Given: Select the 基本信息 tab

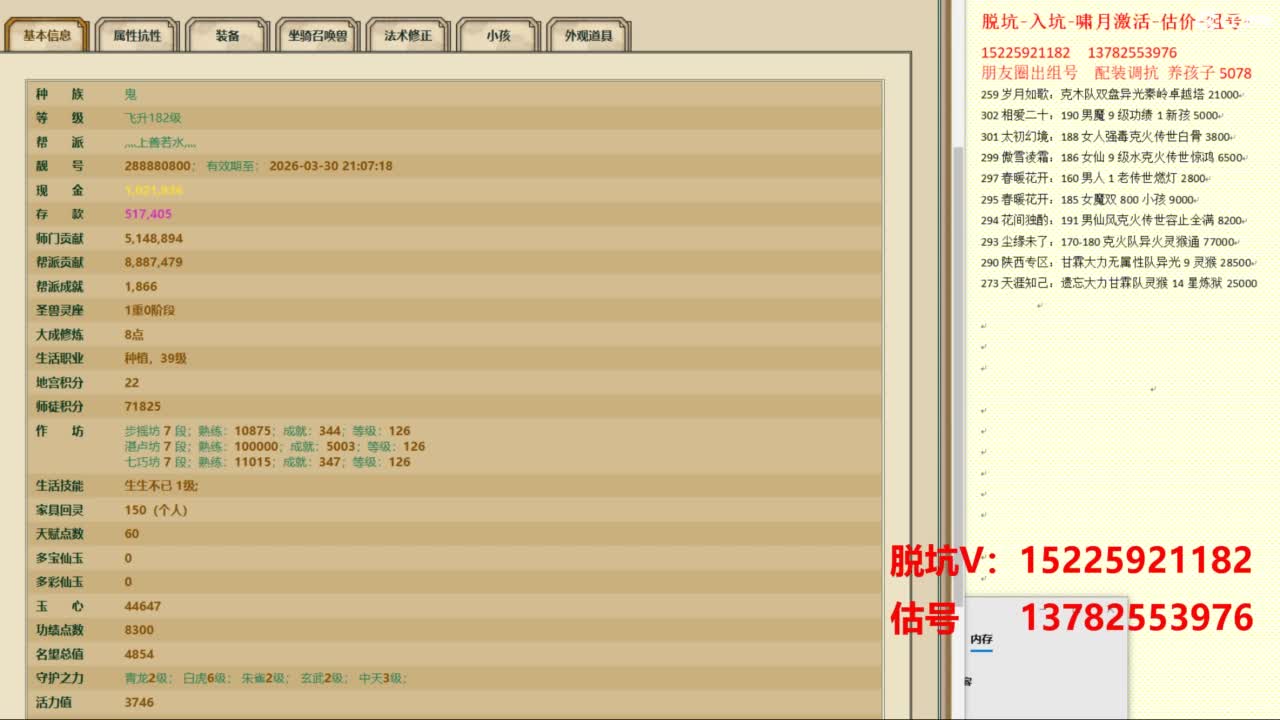Looking at the screenshot, I should point(47,36).
